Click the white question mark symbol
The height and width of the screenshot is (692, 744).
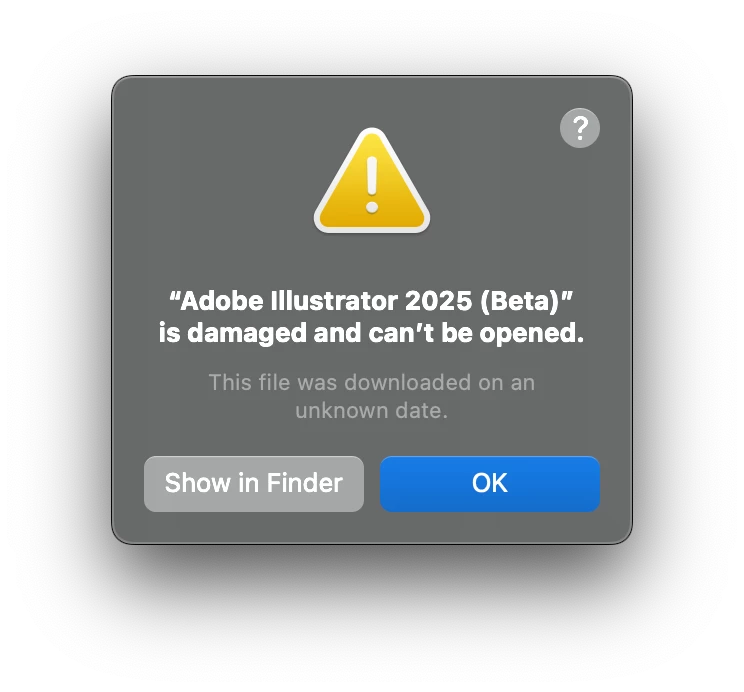pyautogui.click(x=580, y=128)
